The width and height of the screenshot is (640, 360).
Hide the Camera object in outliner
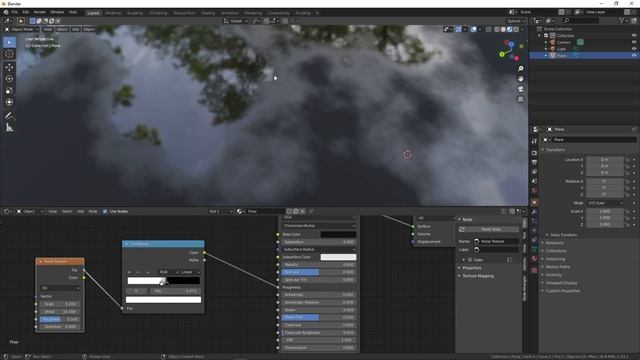[x=634, y=42]
